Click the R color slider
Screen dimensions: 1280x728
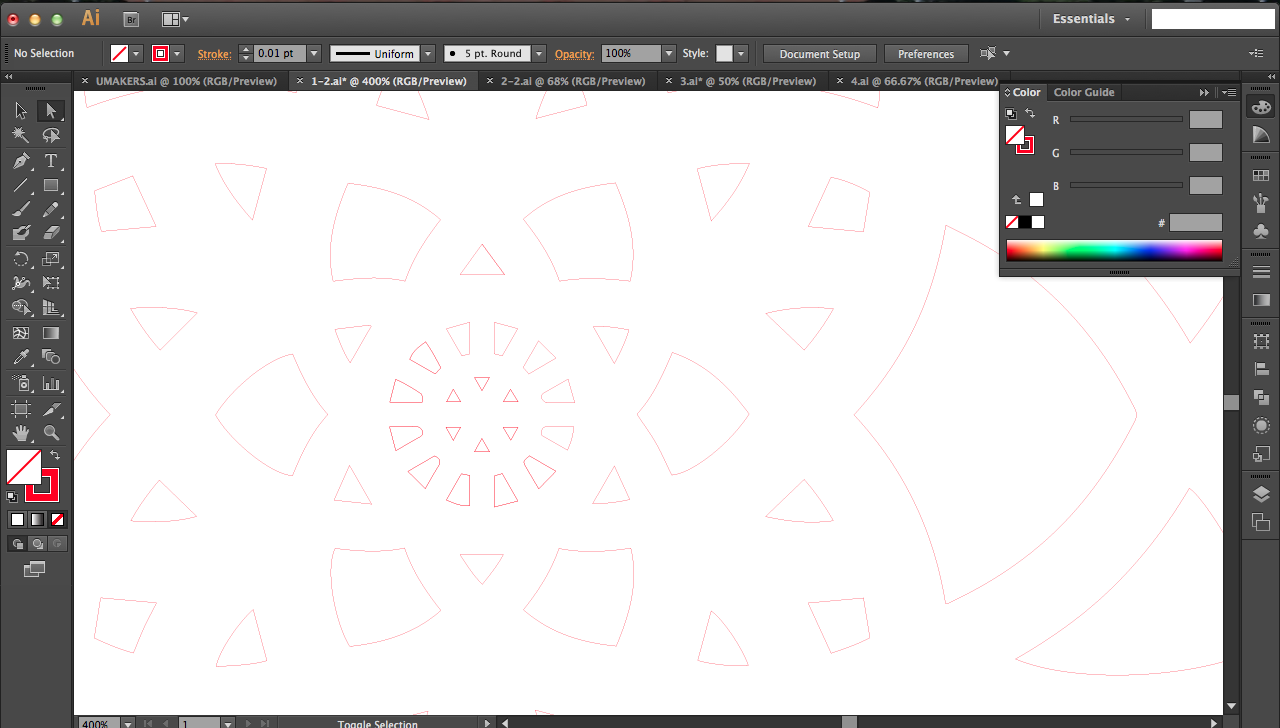pyautogui.click(x=1126, y=120)
